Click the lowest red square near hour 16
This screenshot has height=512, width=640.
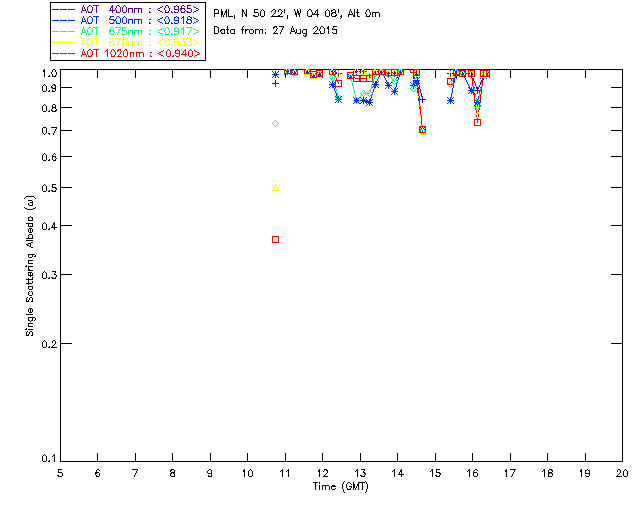[478, 122]
